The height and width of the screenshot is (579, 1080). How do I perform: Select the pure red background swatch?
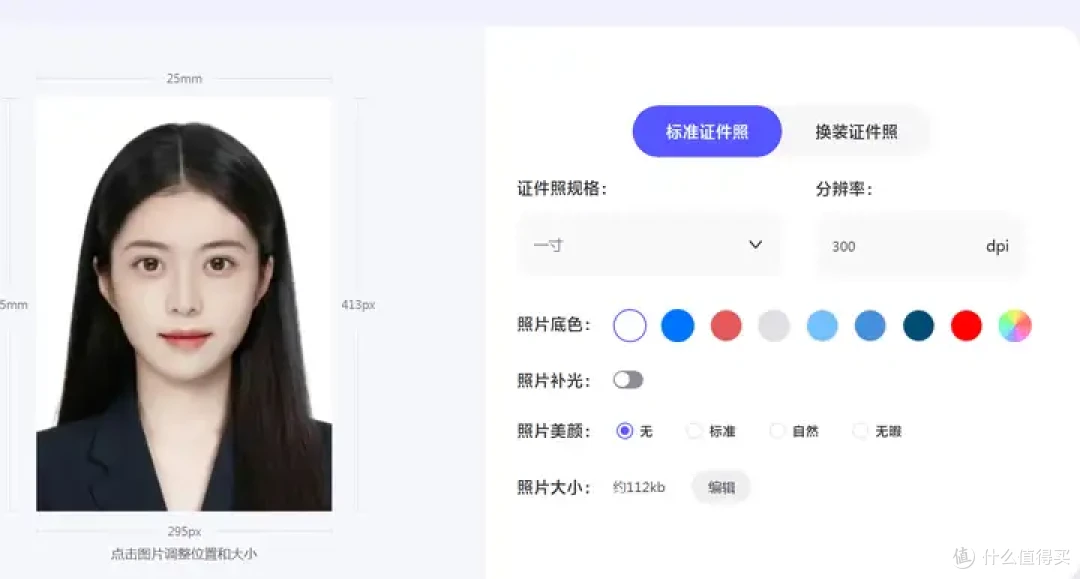(966, 326)
